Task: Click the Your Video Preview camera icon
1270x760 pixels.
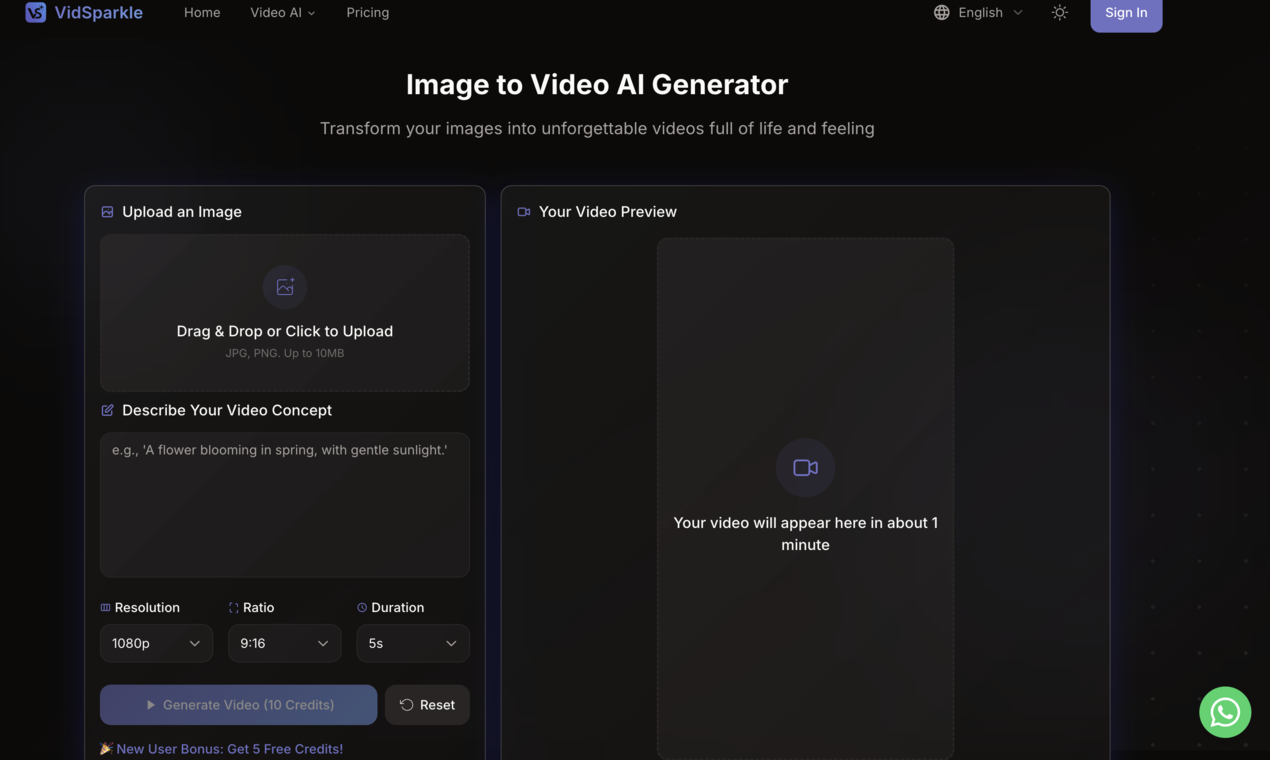Action: tap(524, 212)
